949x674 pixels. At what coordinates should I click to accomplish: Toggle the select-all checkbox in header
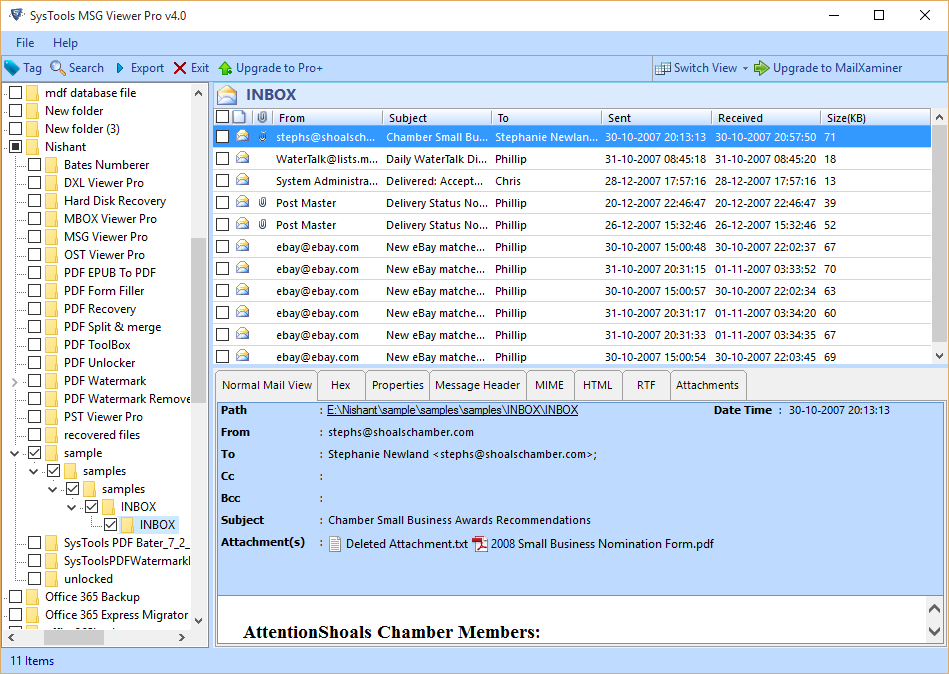tap(222, 118)
